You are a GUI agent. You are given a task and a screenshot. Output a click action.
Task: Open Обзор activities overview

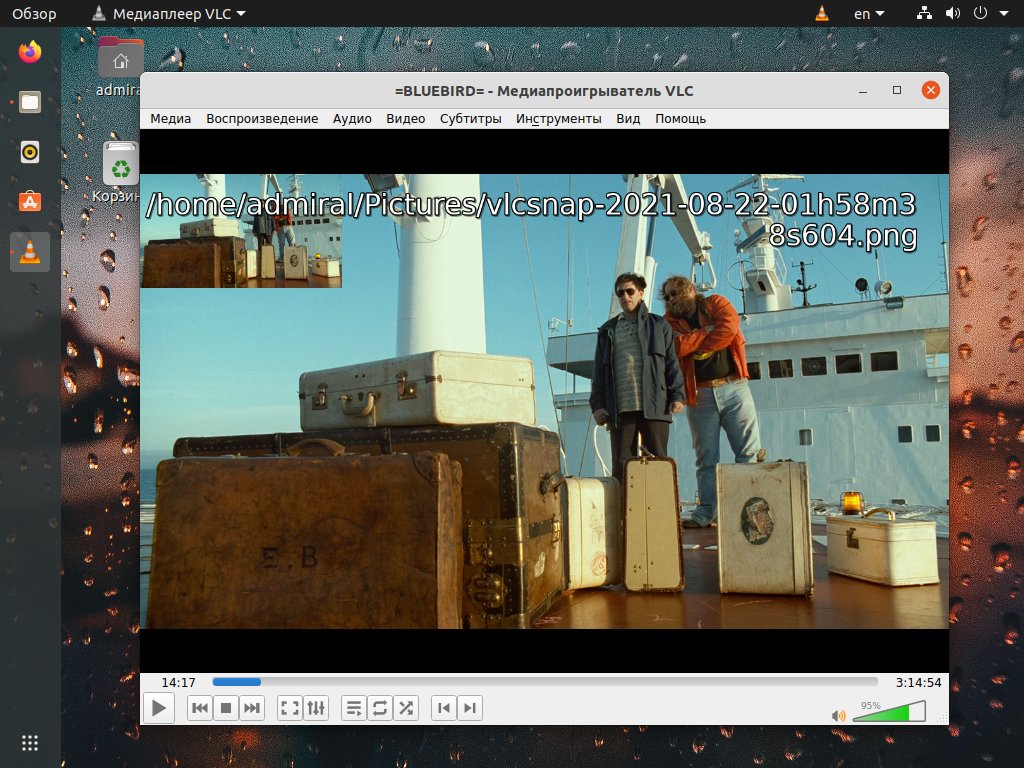[34, 14]
